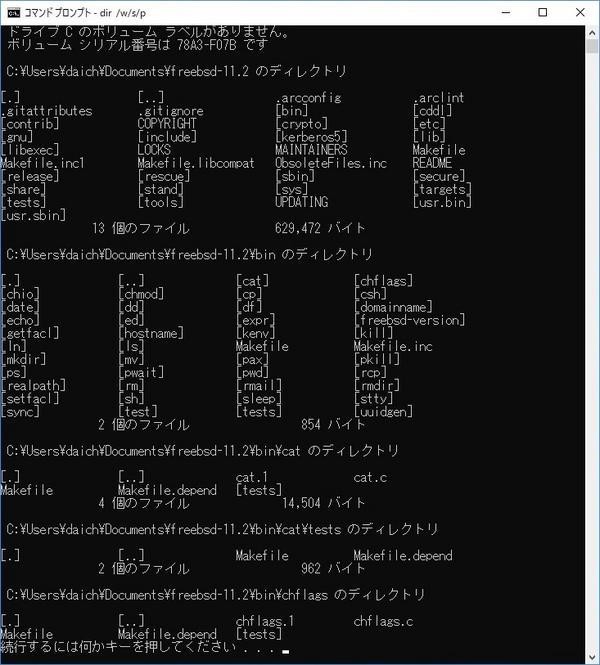Click the [stand] directory entry

(x=161, y=190)
